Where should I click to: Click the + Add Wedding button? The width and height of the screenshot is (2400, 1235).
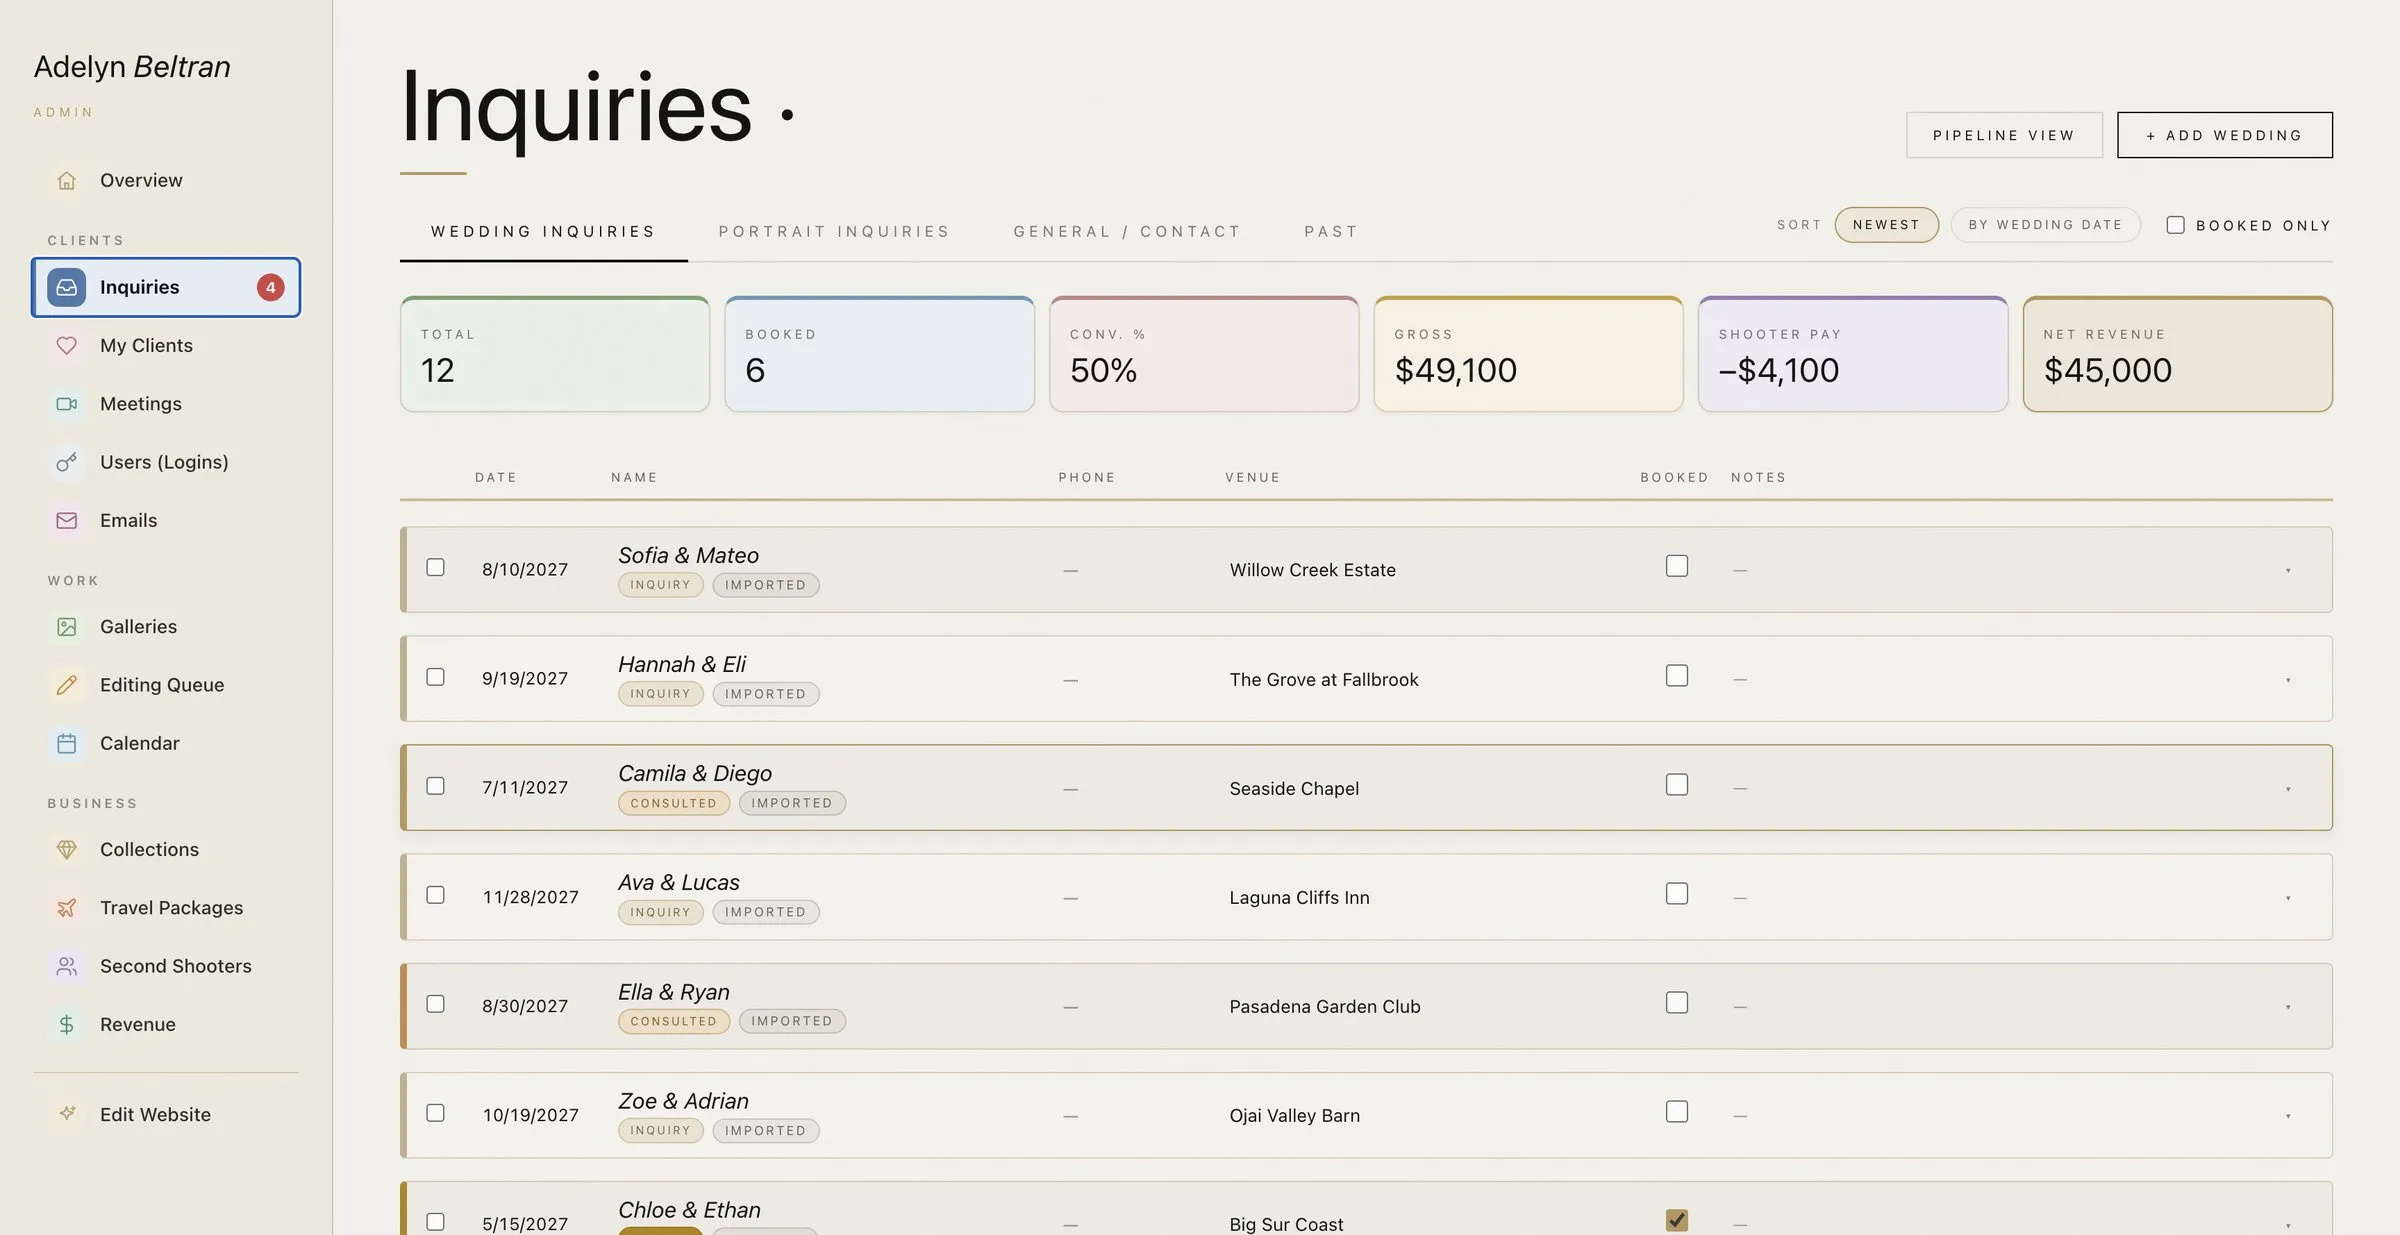coord(2225,135)
